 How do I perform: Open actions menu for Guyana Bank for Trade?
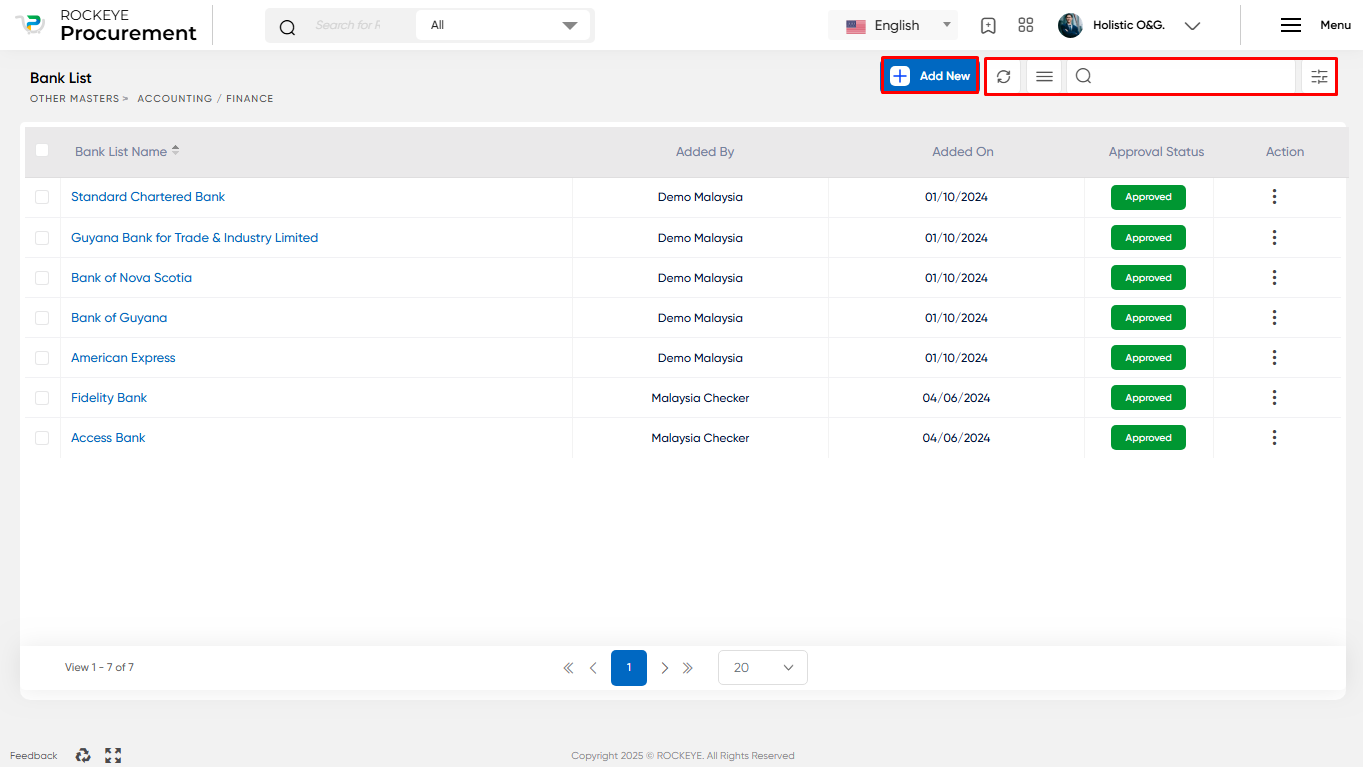pos(1274,238)
